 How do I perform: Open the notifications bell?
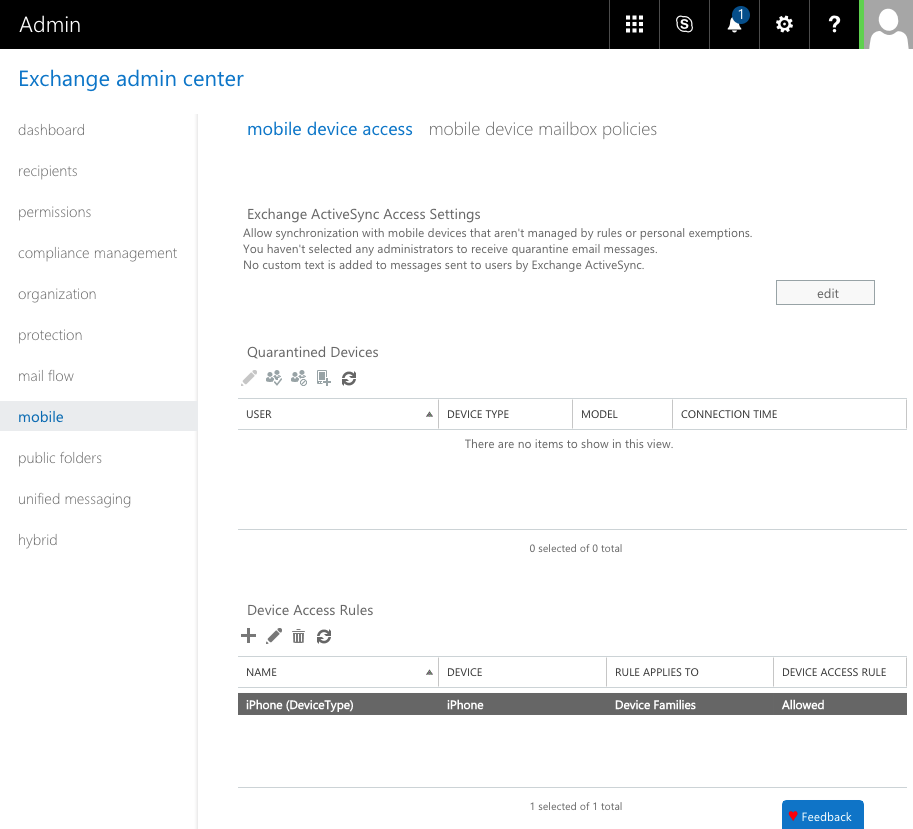click(x=734, y=24)
